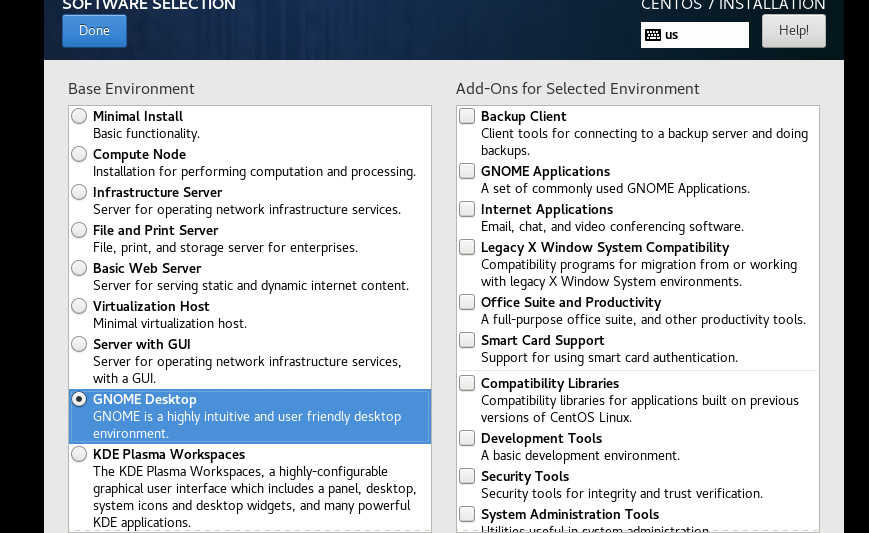Select Infrastructure Server base environment
Viewport: 869px width, 533px height.
pyautogui.click(x=79, y=193)
